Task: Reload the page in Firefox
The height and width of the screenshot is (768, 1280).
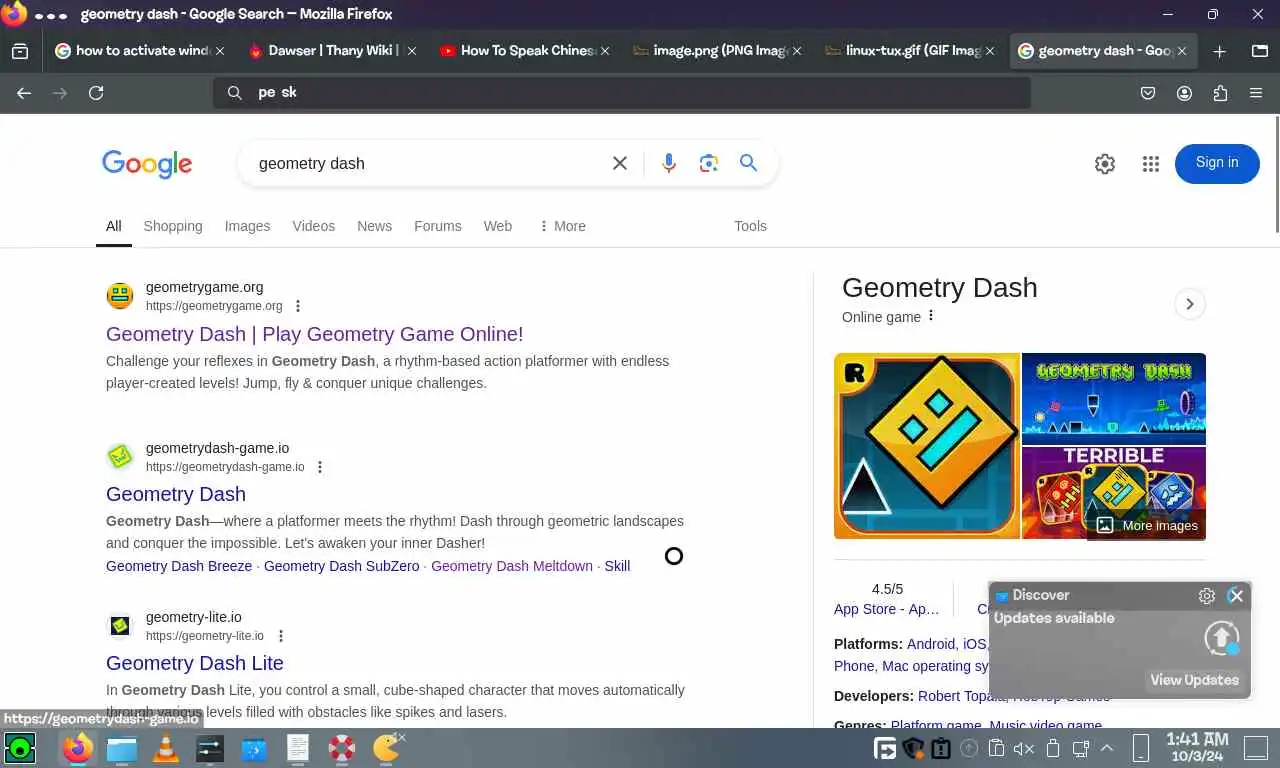Action: tap(96, 93)
